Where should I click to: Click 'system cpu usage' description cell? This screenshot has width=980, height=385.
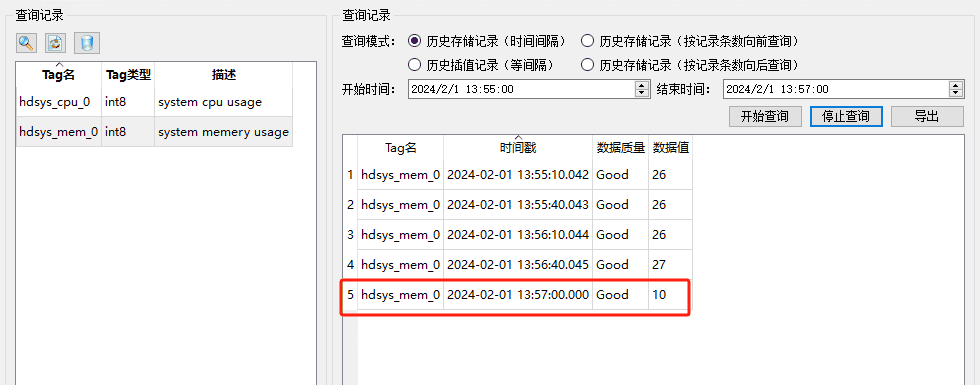click(224, 102)
